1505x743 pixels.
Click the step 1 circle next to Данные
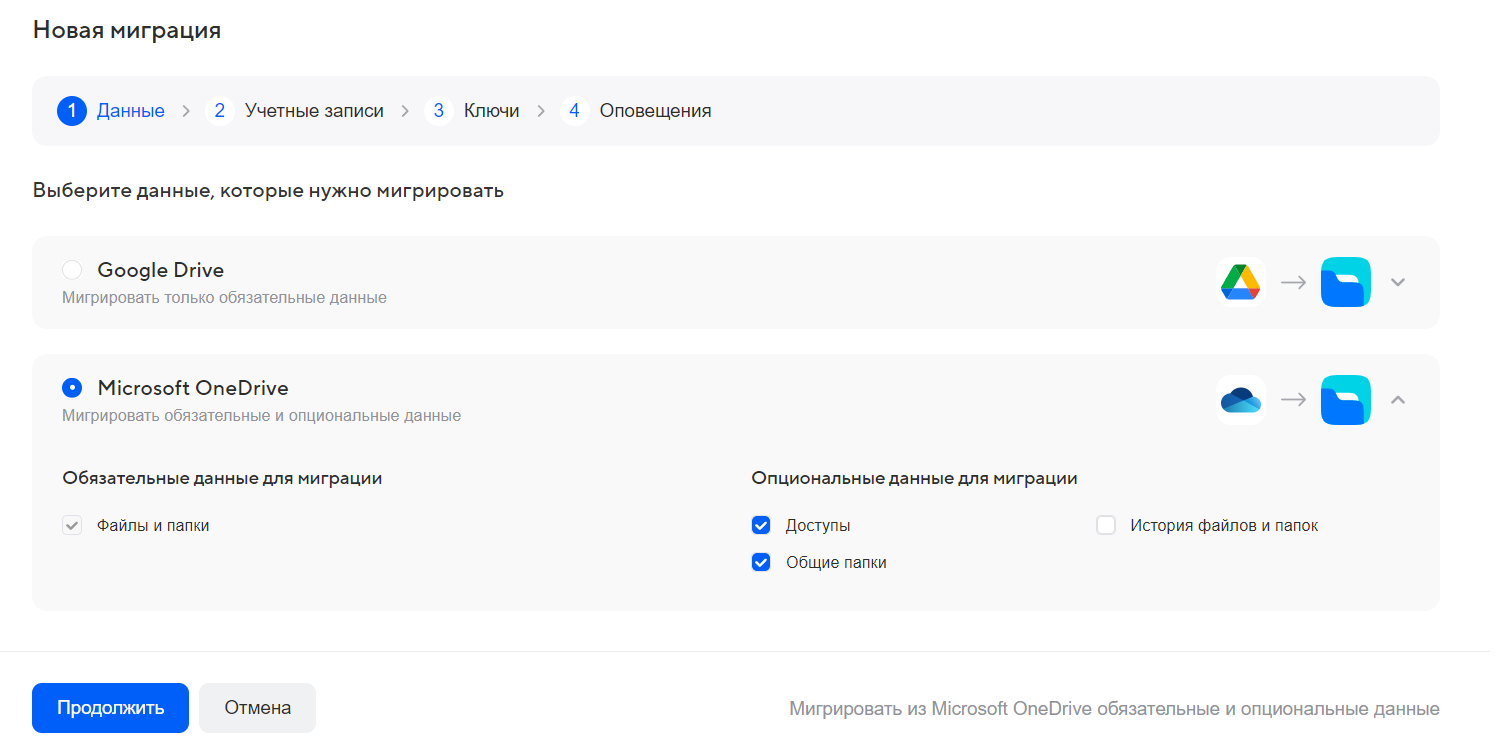[x=71, y=110]
